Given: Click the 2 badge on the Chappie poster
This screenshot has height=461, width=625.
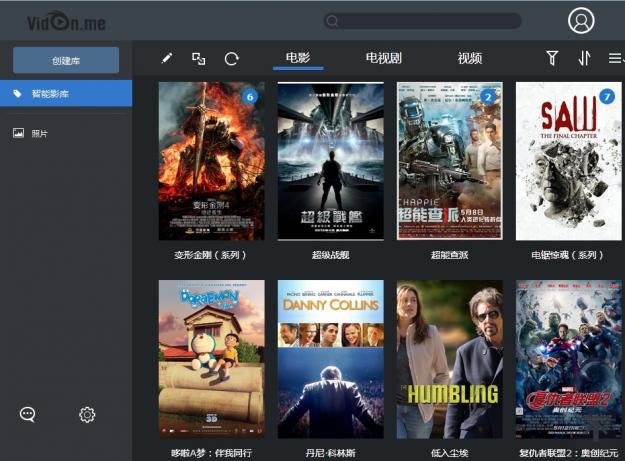Looking at the screenshot, I should pyautogui.click(x=488, y=96).
